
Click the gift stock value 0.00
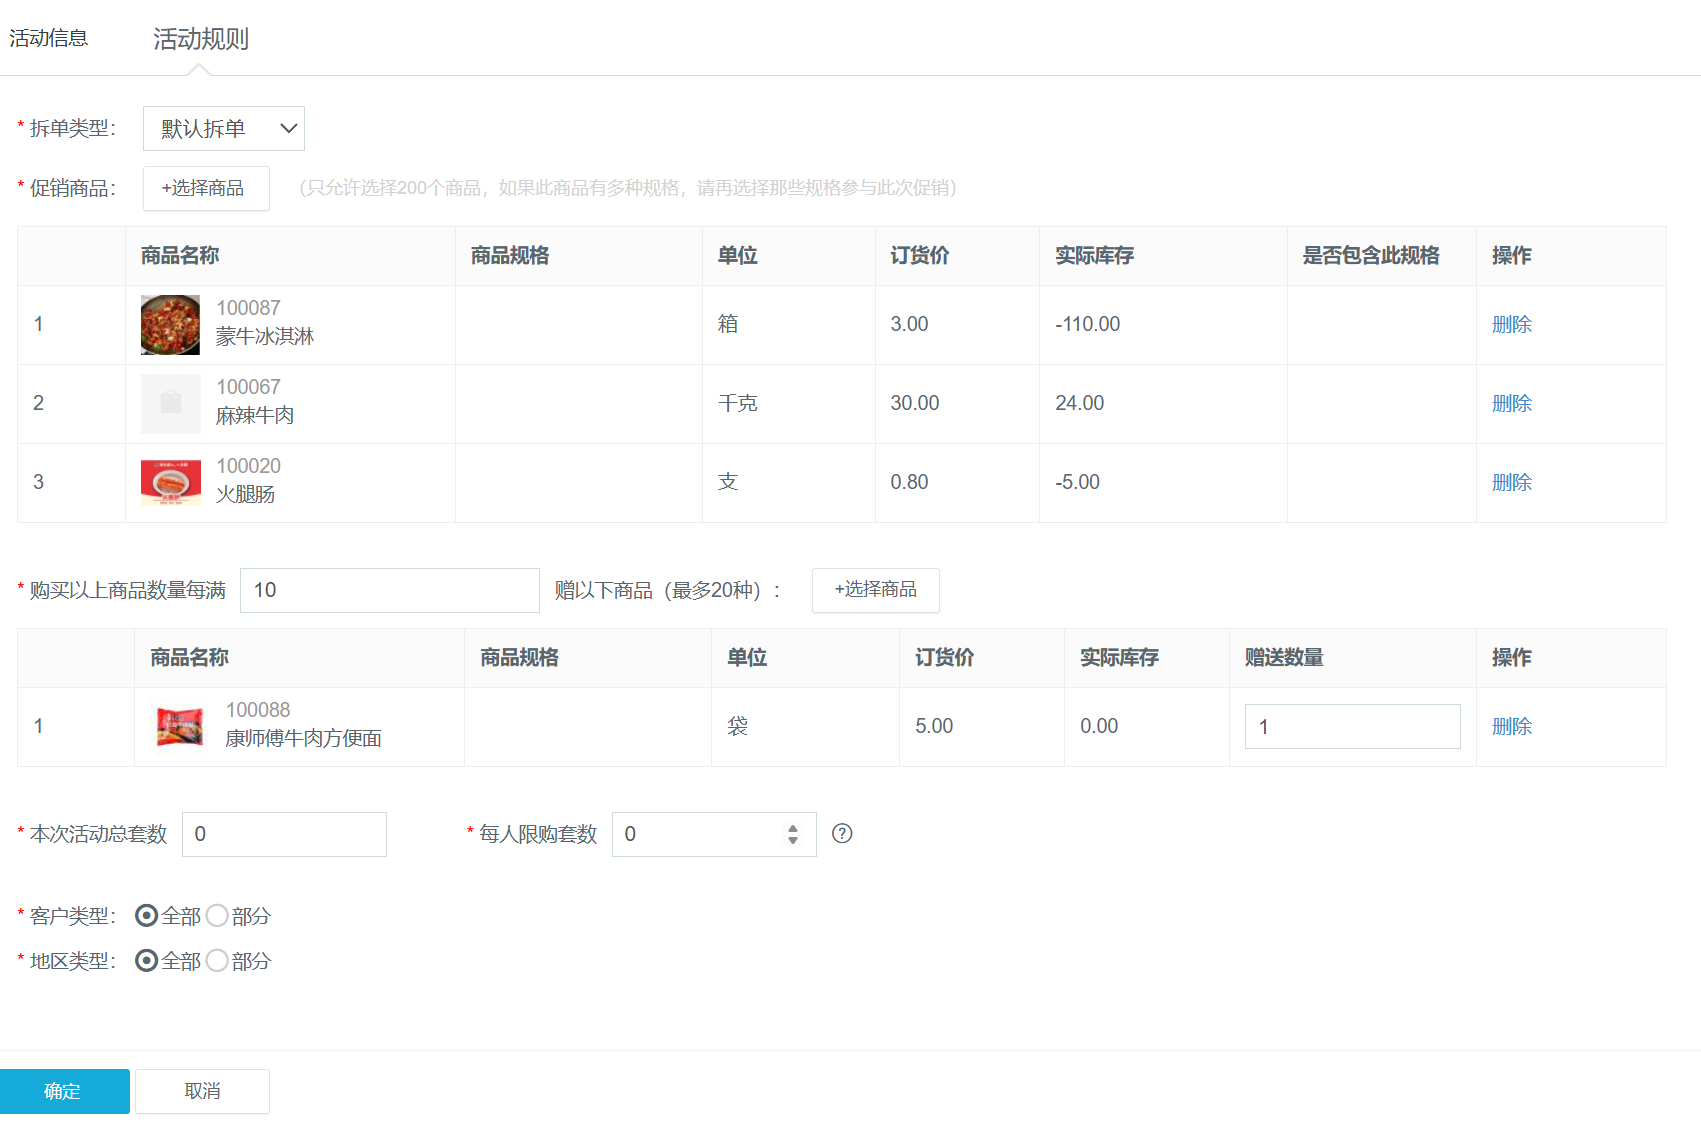coord(1099,726)
